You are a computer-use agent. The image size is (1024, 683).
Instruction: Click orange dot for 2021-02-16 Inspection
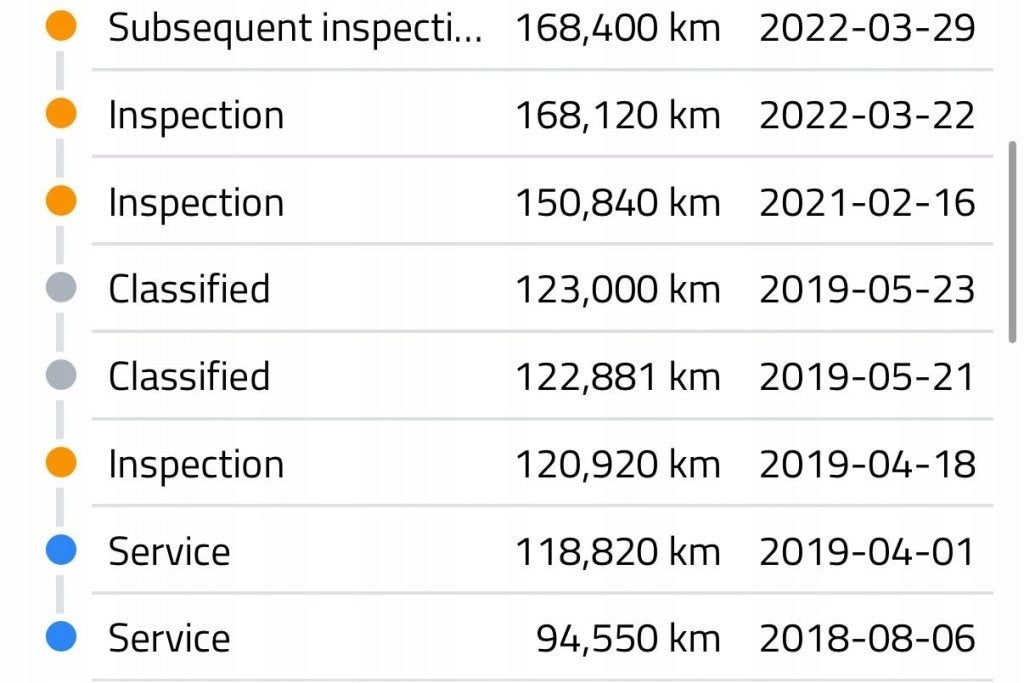coord(61,200)
